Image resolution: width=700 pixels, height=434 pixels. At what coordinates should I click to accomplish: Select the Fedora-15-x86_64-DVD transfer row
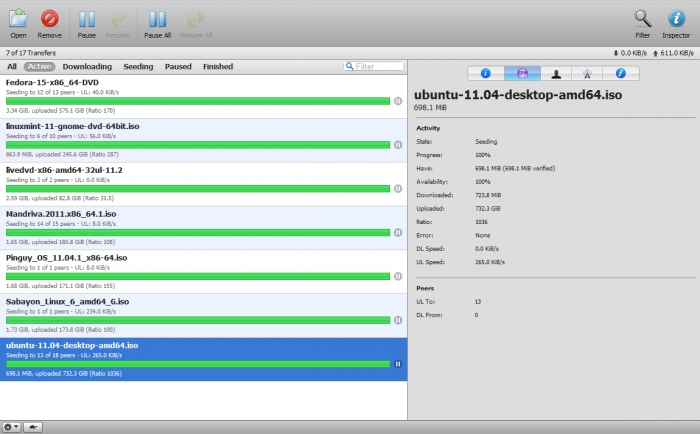coord(204,96)
